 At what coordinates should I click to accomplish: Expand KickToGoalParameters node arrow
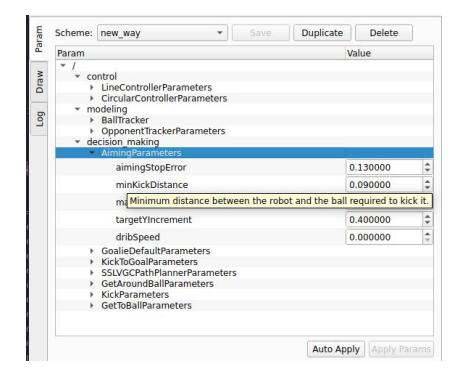[x=92, y=262]
